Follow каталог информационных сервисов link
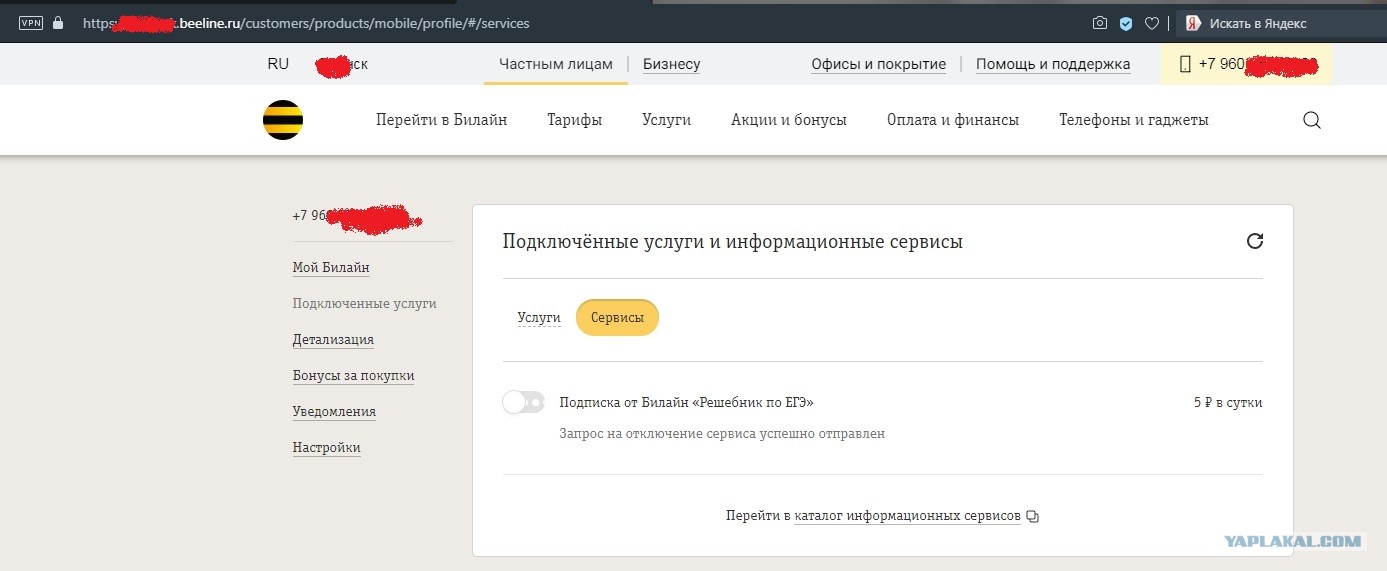The image size is (1387, 571). 908,516
